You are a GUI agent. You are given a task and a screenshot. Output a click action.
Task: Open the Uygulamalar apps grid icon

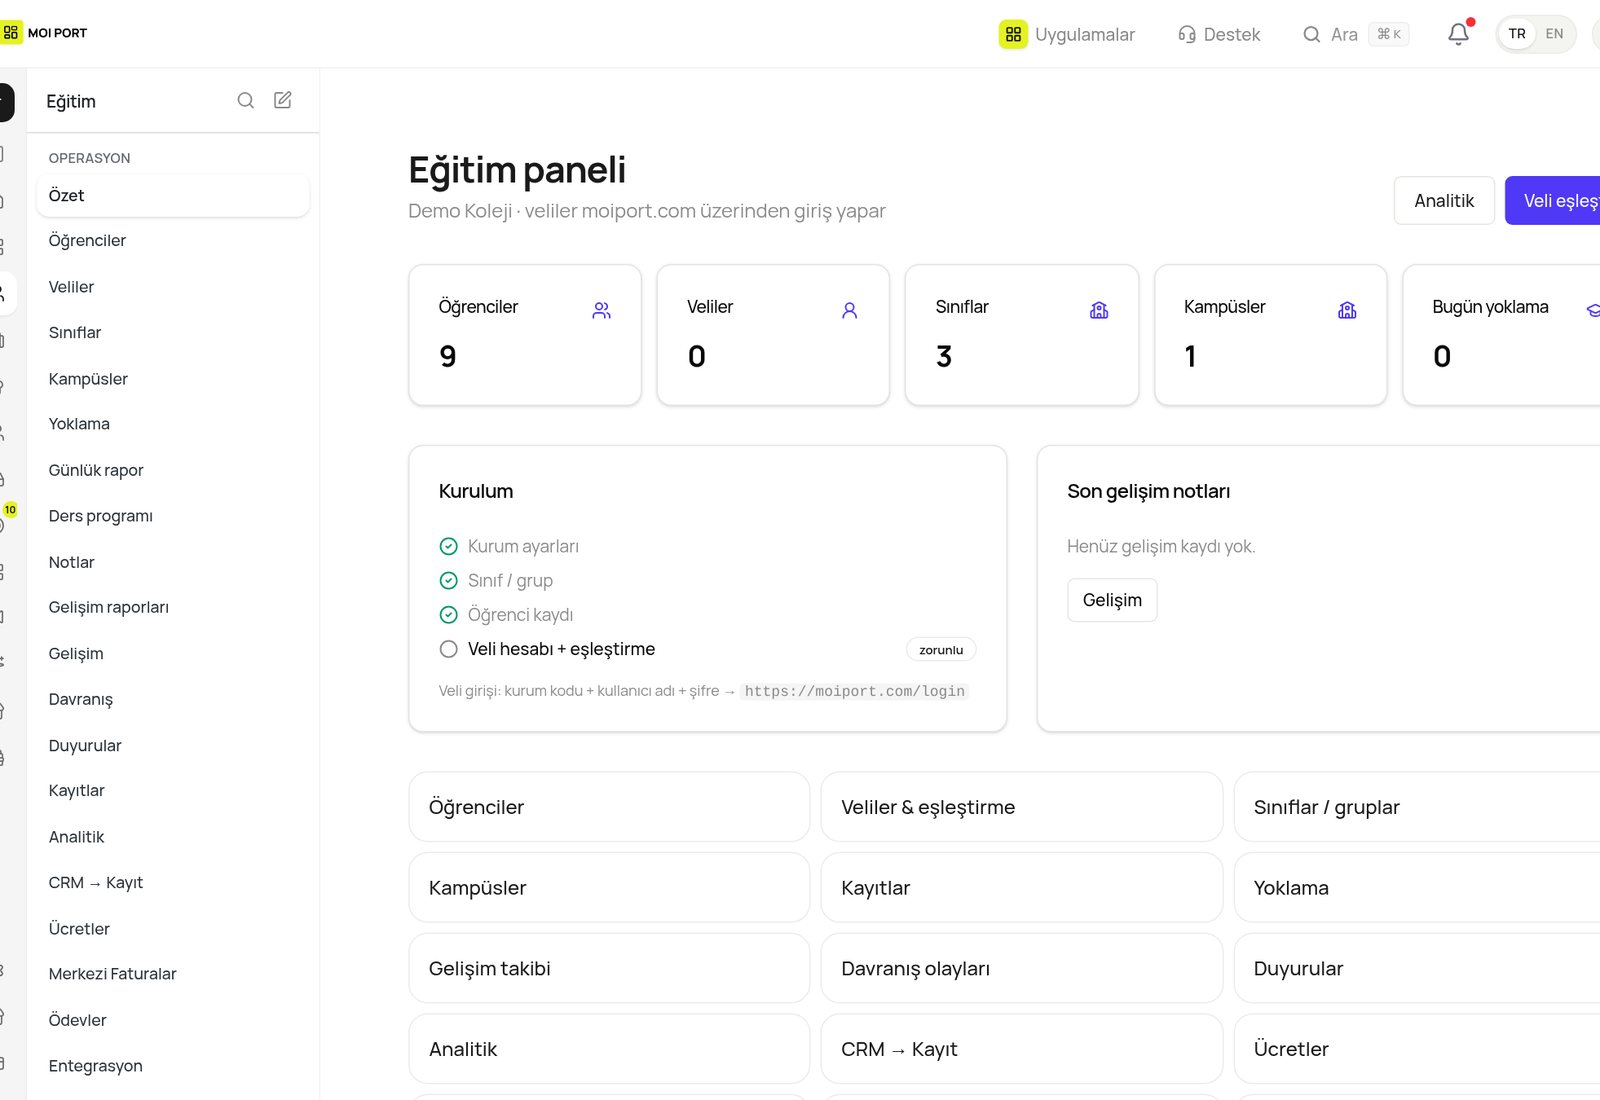click(1013, 34)
